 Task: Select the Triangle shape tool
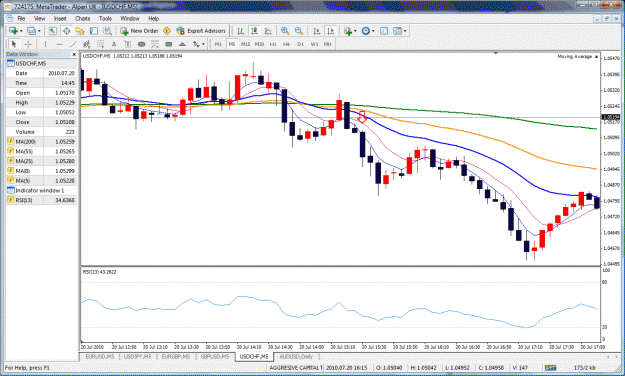click(182, 44)
